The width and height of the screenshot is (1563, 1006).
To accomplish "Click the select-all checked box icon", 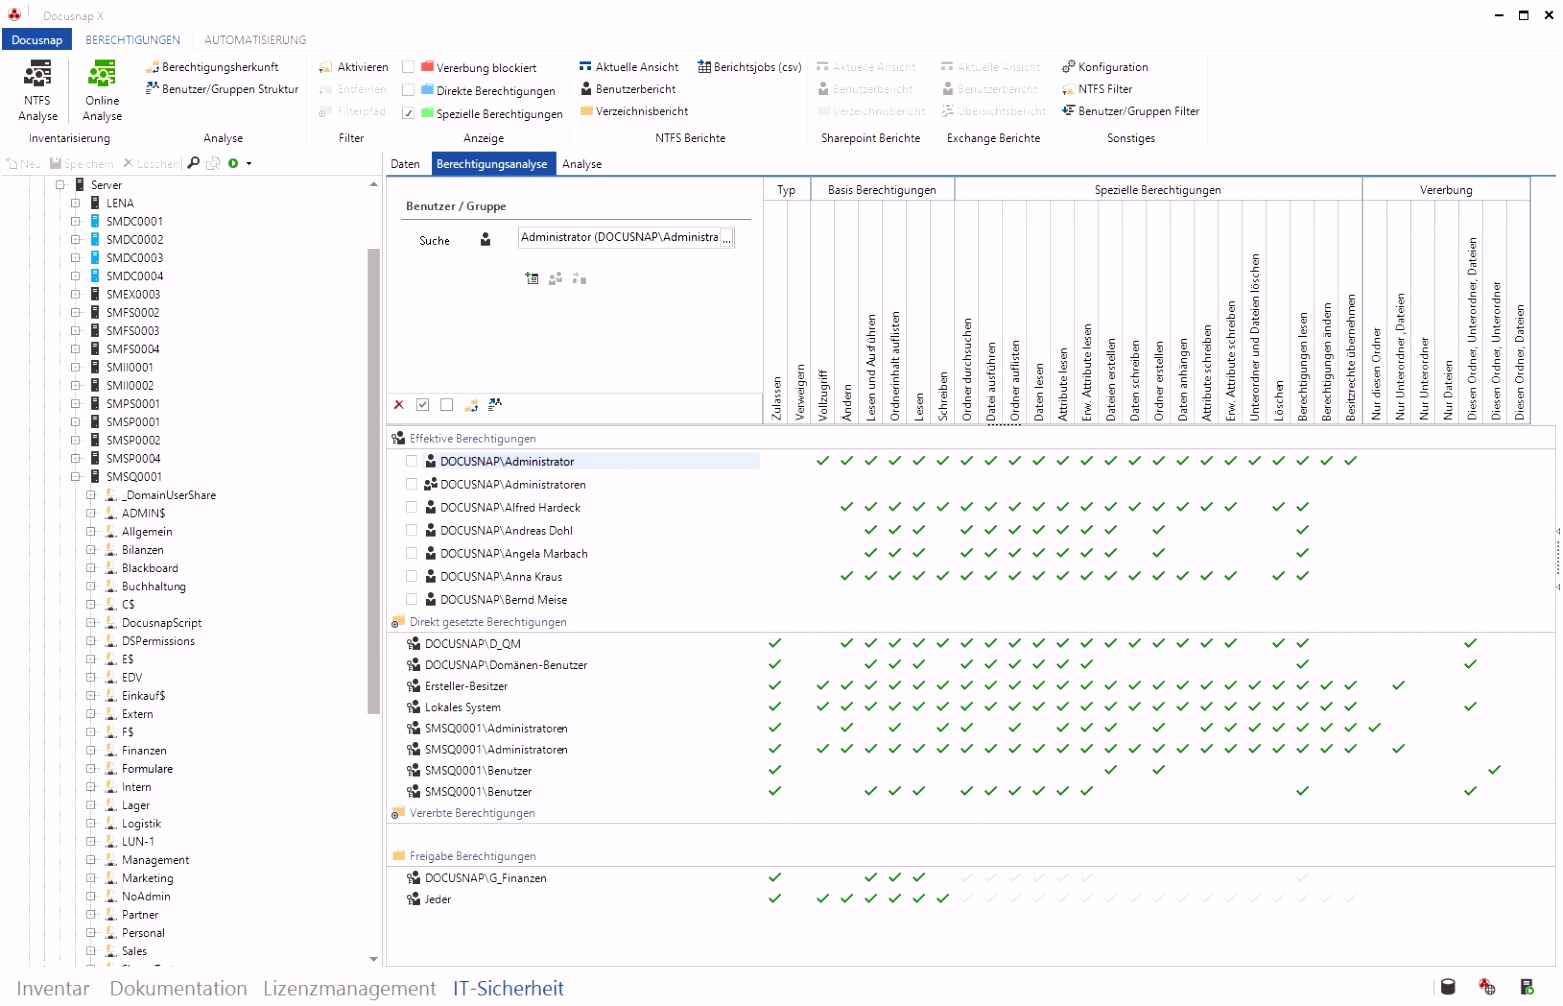I will 423,405.
